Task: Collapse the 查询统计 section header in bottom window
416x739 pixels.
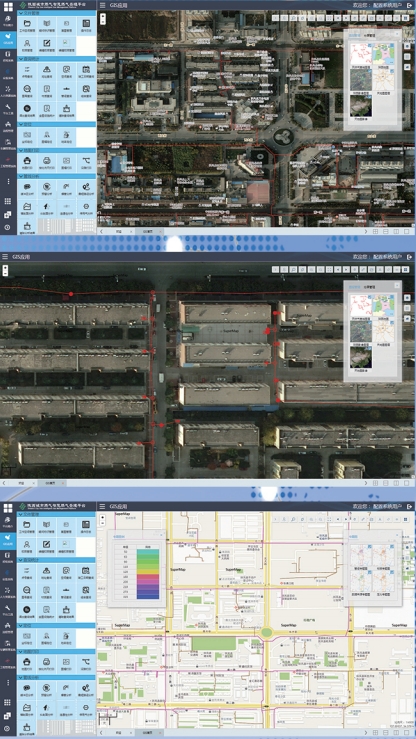Action: pyautogui.click(x=57, y=560)
